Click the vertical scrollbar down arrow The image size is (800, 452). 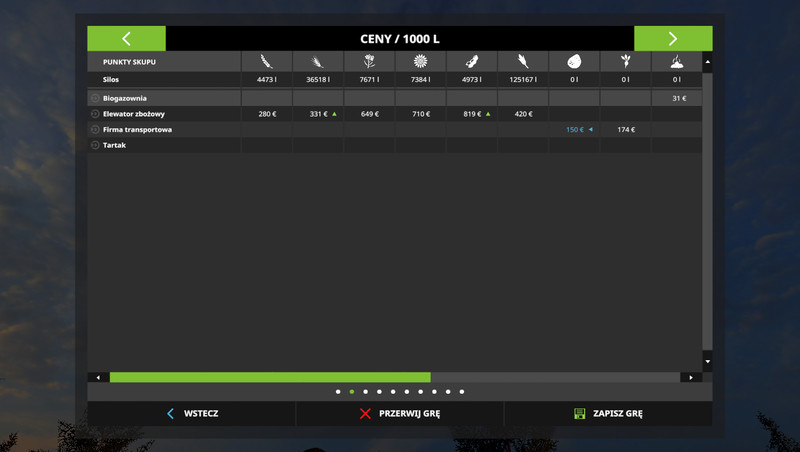(708, 361)
